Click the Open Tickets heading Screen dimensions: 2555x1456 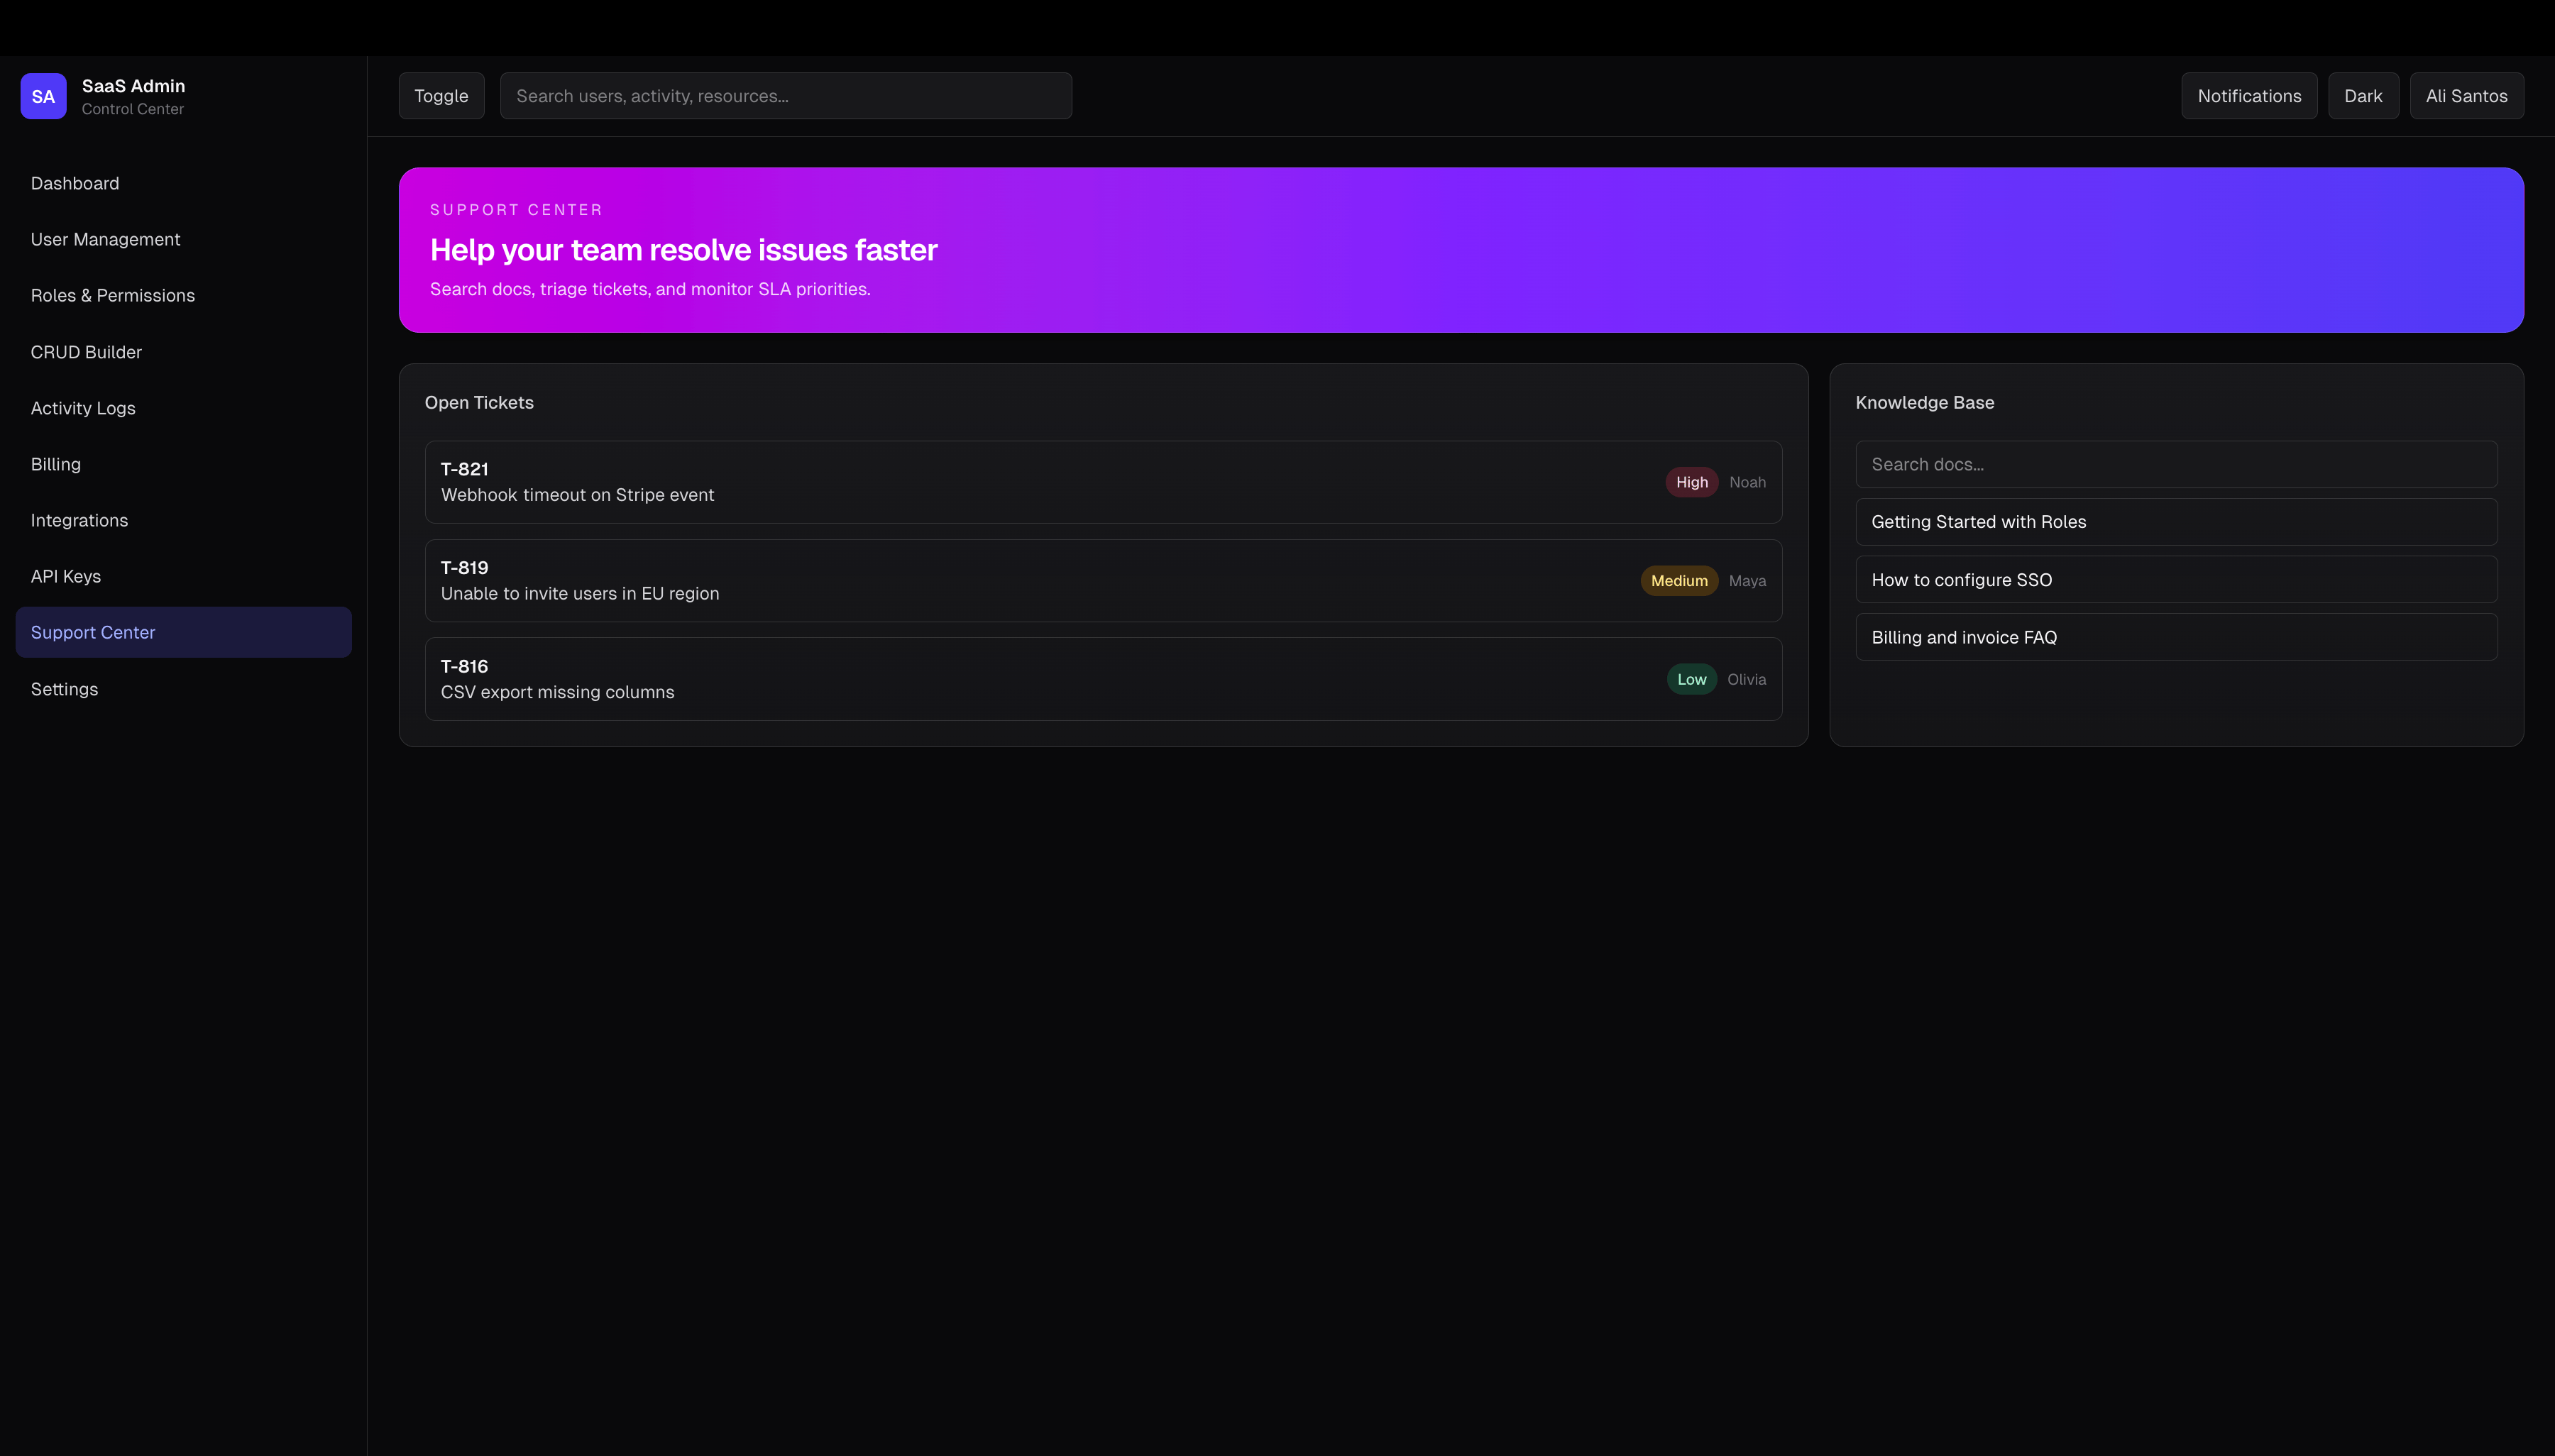pyautogui.click(x=479, y=402)
